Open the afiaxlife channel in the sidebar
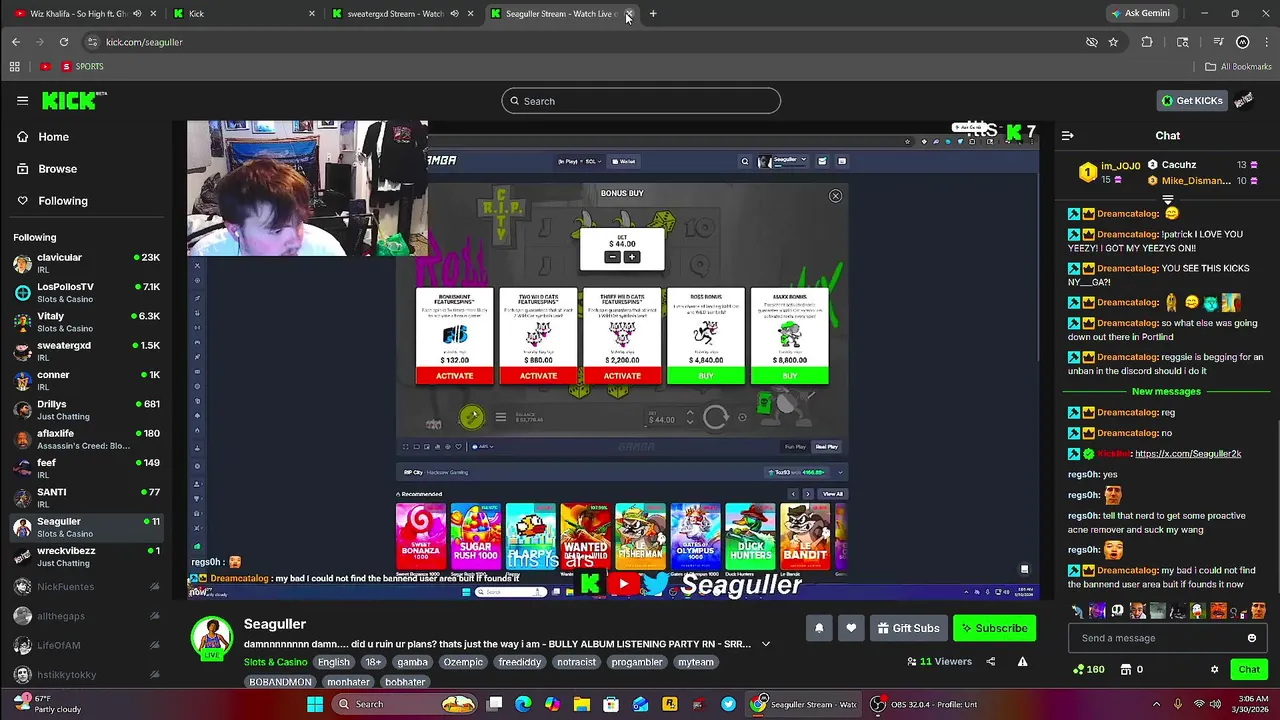Viewport: 1280px width, 720px height. point(85,439)
